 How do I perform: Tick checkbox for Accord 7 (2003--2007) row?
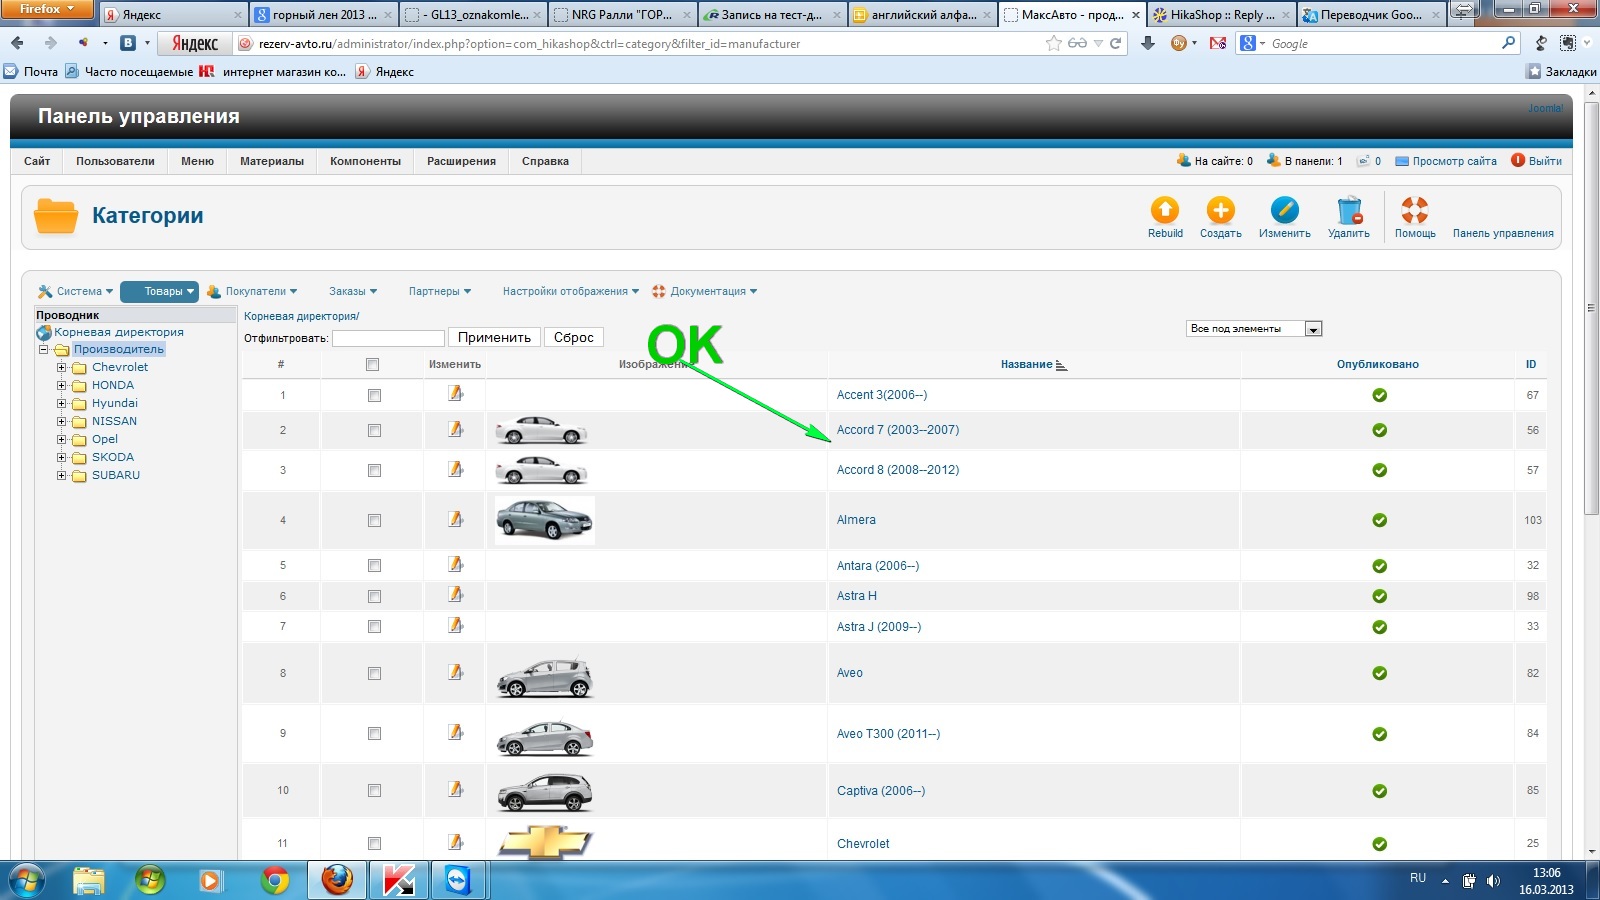tap(374, 430)
